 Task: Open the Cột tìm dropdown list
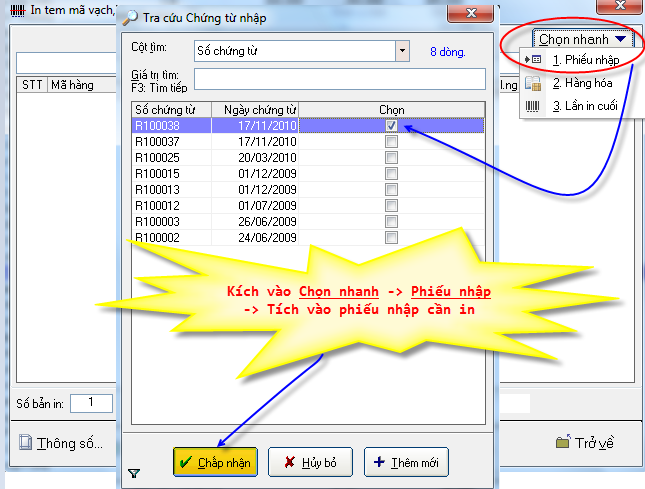pos(402,50)
